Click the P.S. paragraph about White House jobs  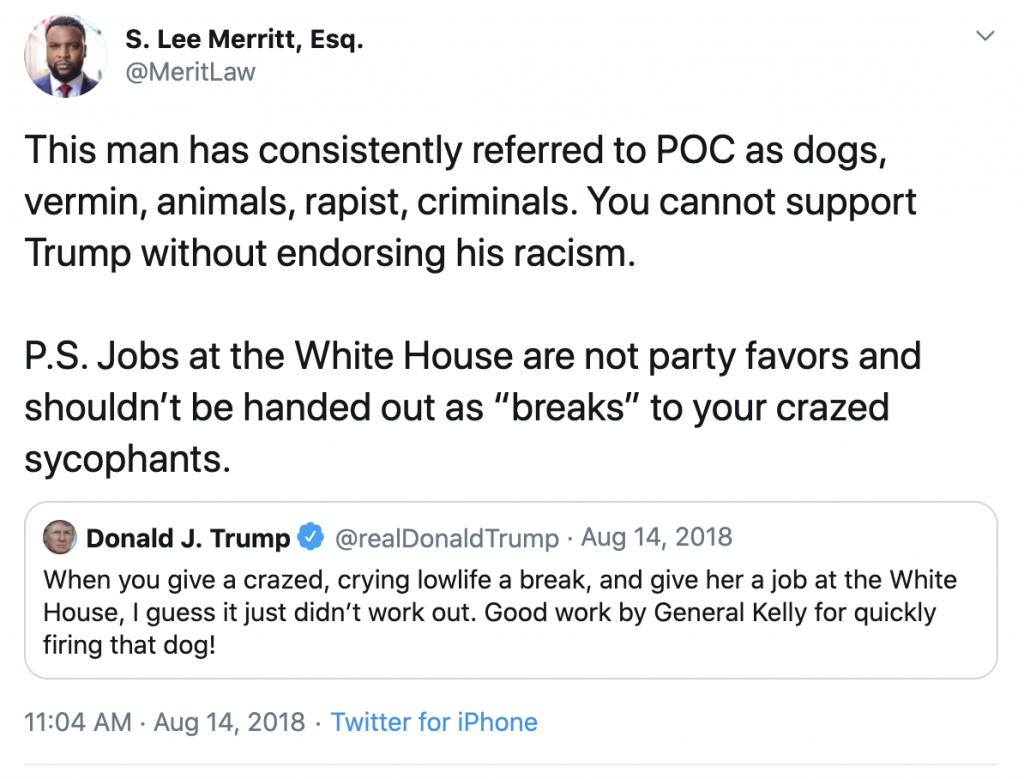tap(470, 408)
